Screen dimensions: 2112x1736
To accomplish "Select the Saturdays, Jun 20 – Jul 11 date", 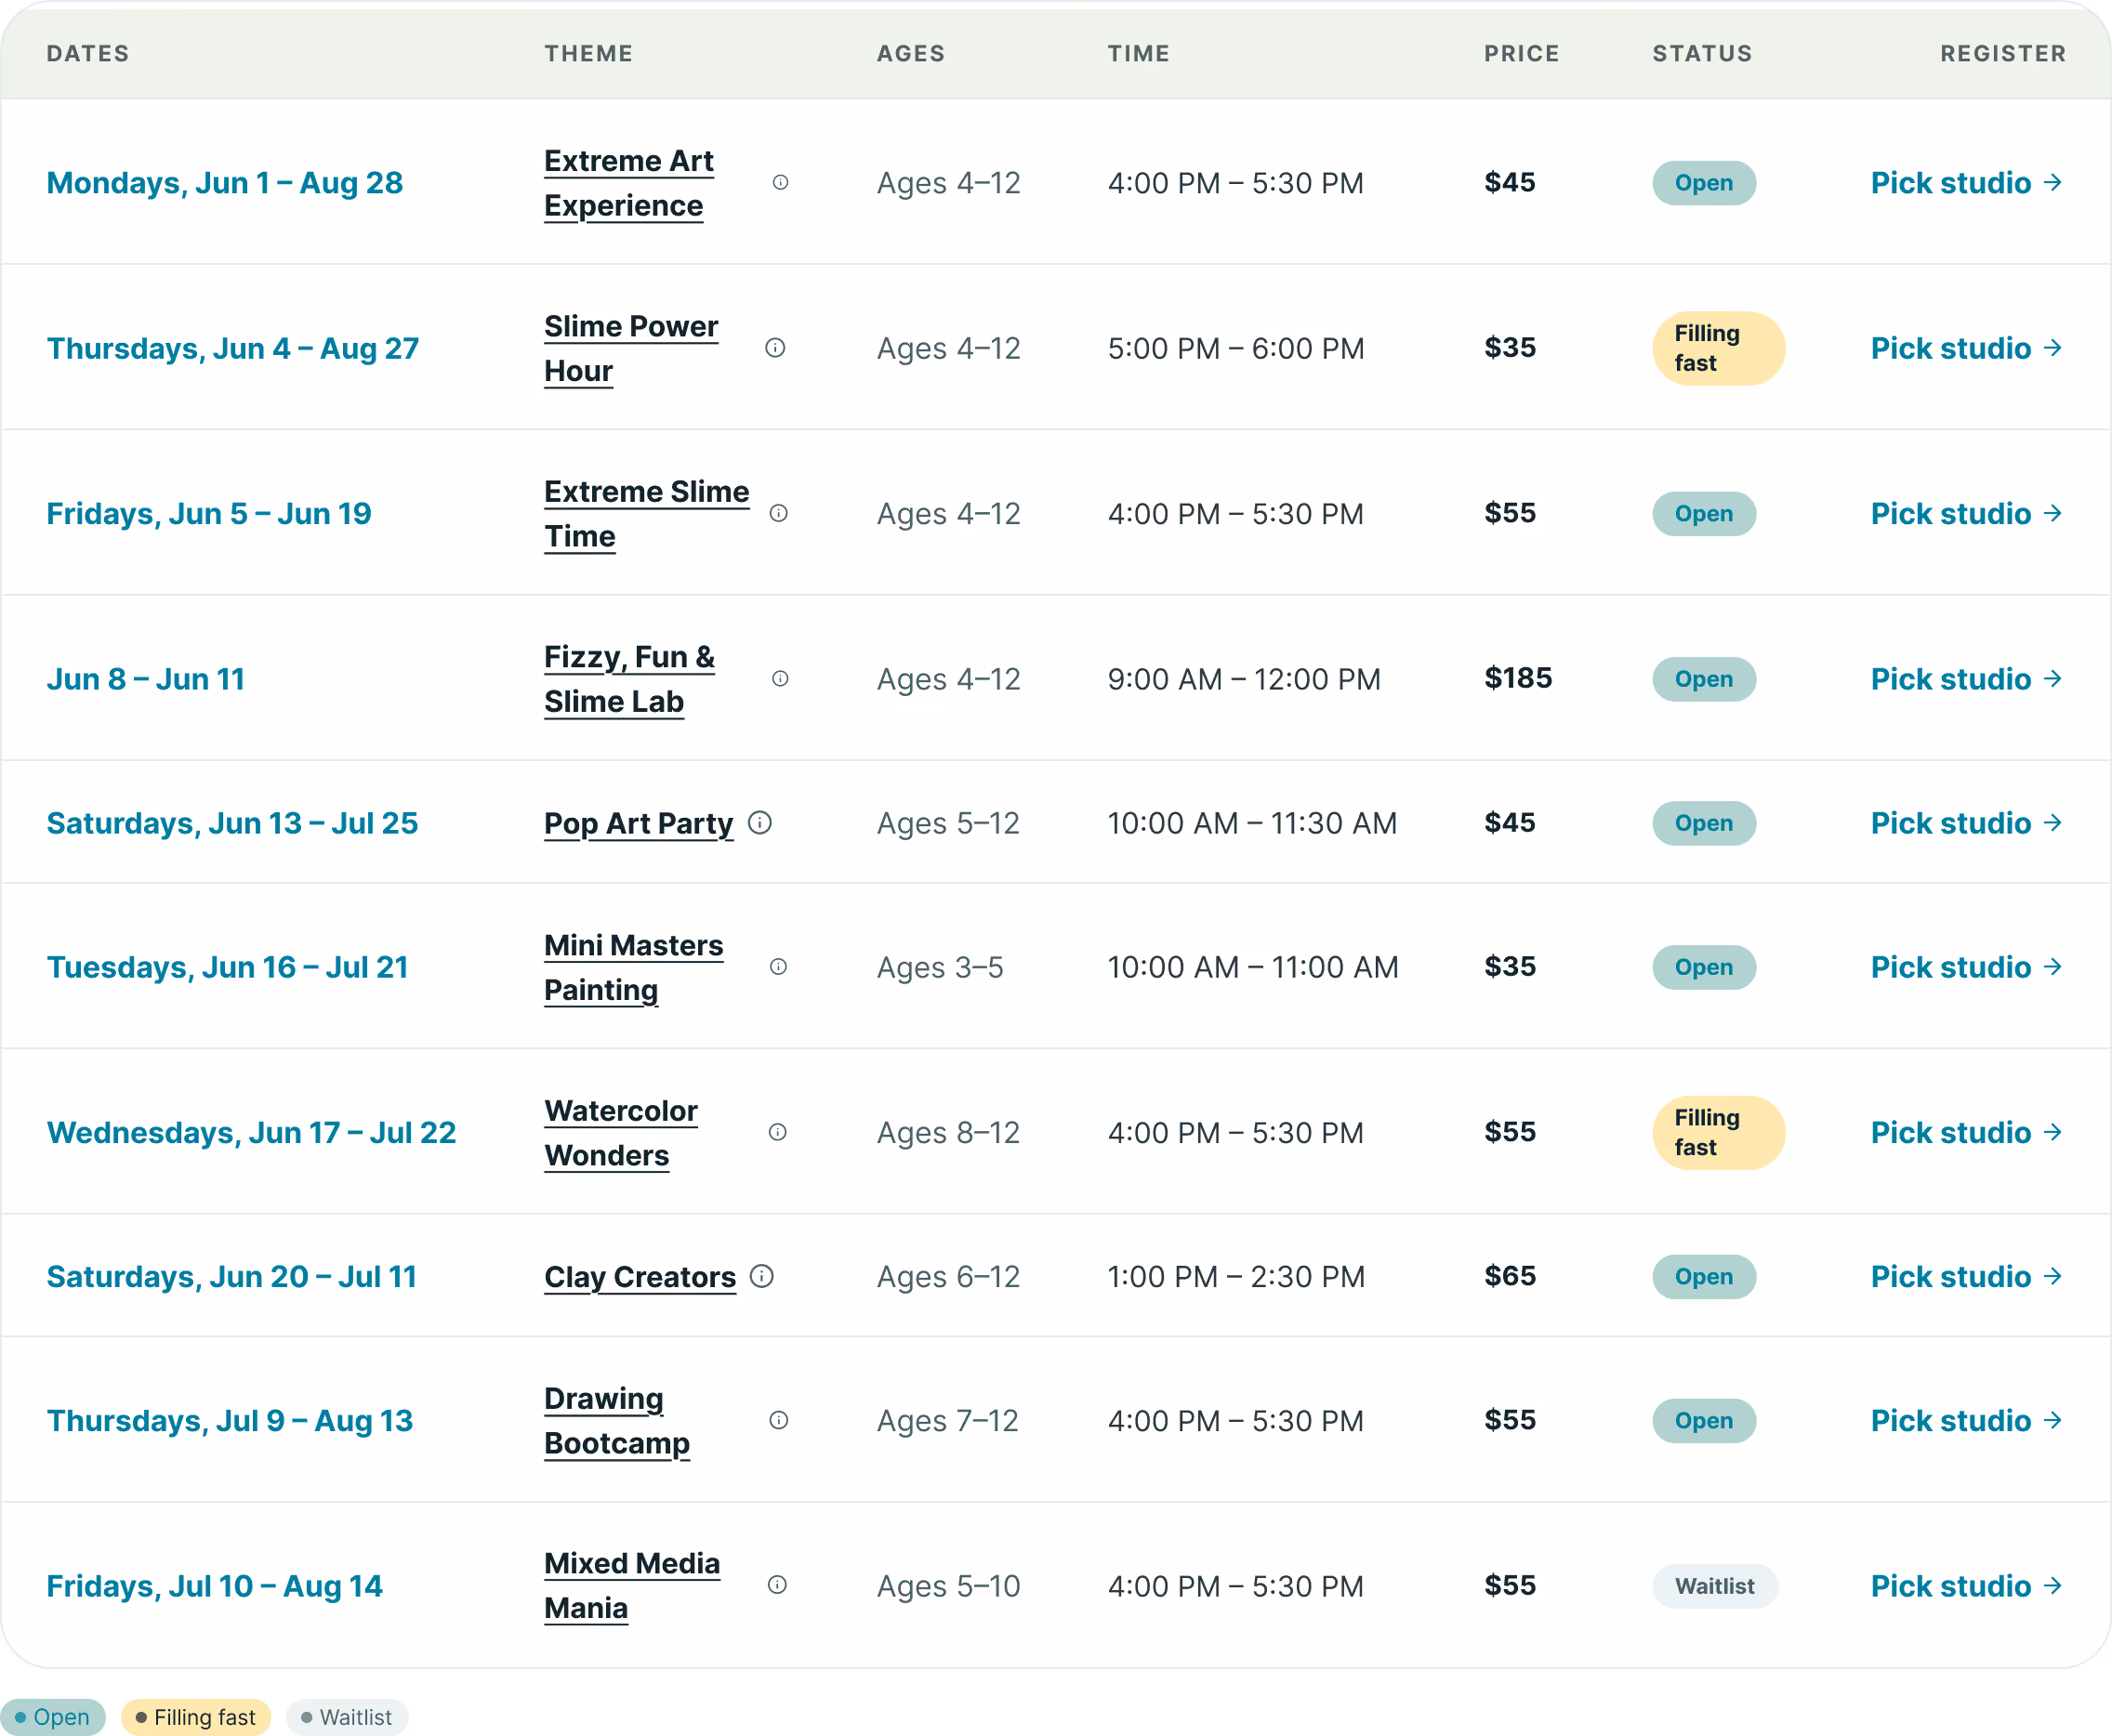I will click(232, 1277).
